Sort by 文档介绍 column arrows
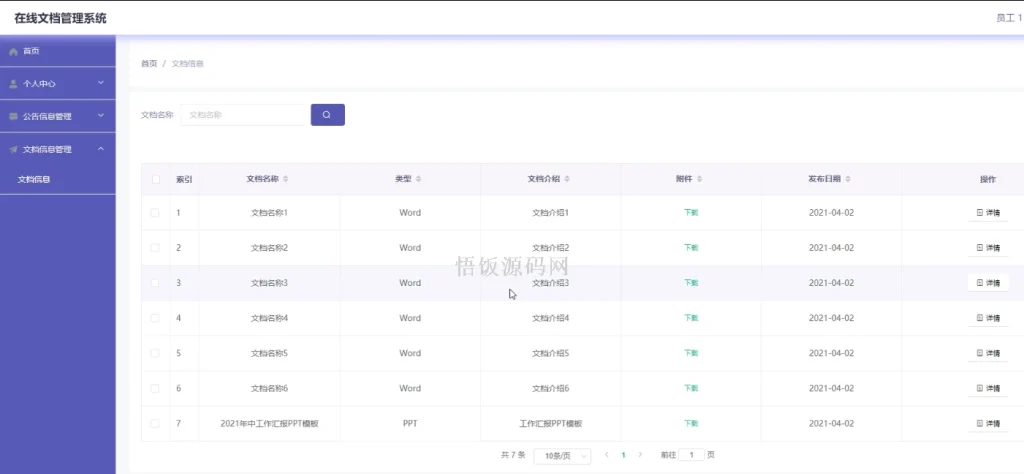 coord(567,179)
